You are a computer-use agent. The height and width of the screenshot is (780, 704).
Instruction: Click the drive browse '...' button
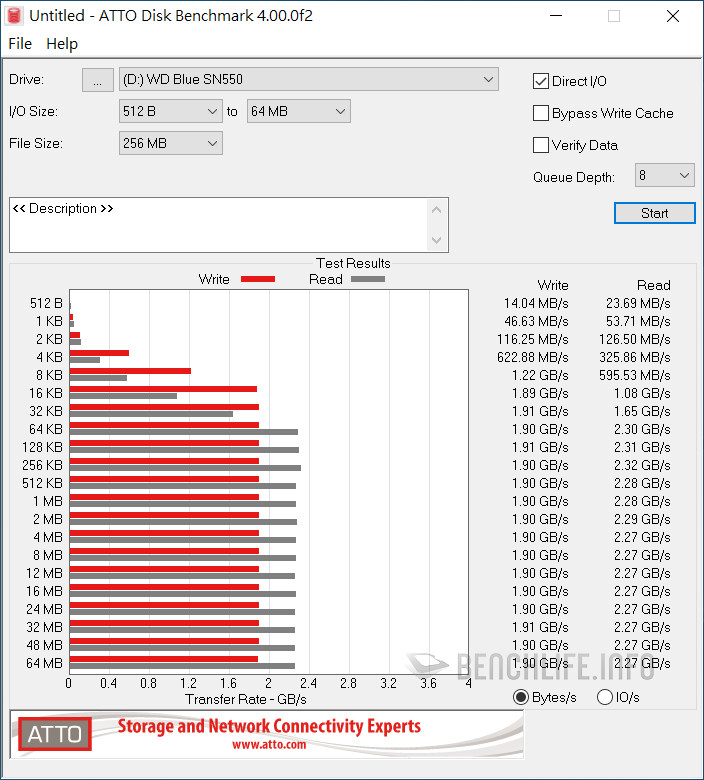tap(98, 80)
